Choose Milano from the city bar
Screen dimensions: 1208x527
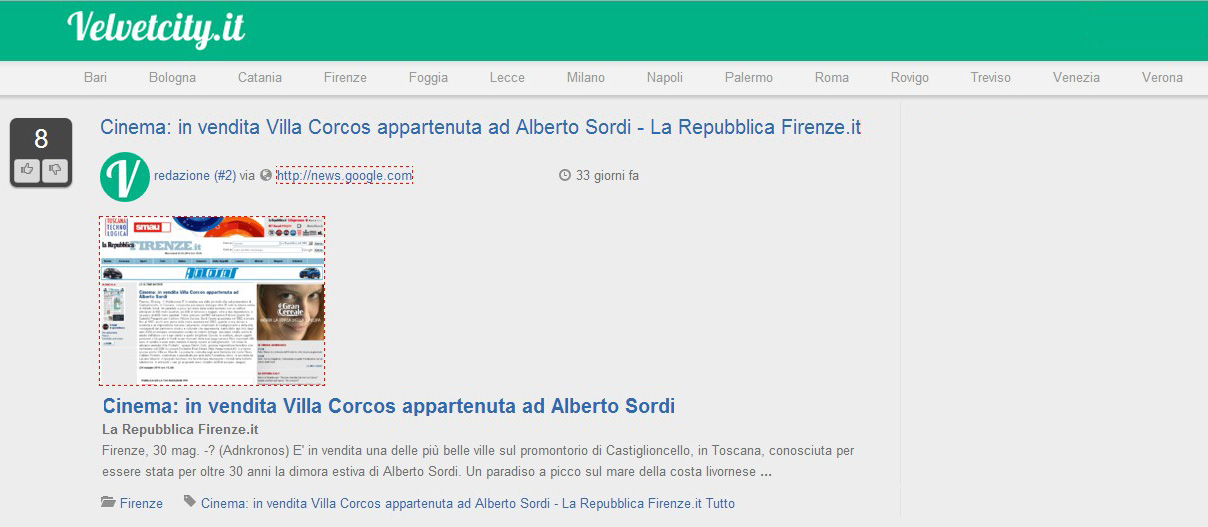pyautogui.click(x=586, y=77)
